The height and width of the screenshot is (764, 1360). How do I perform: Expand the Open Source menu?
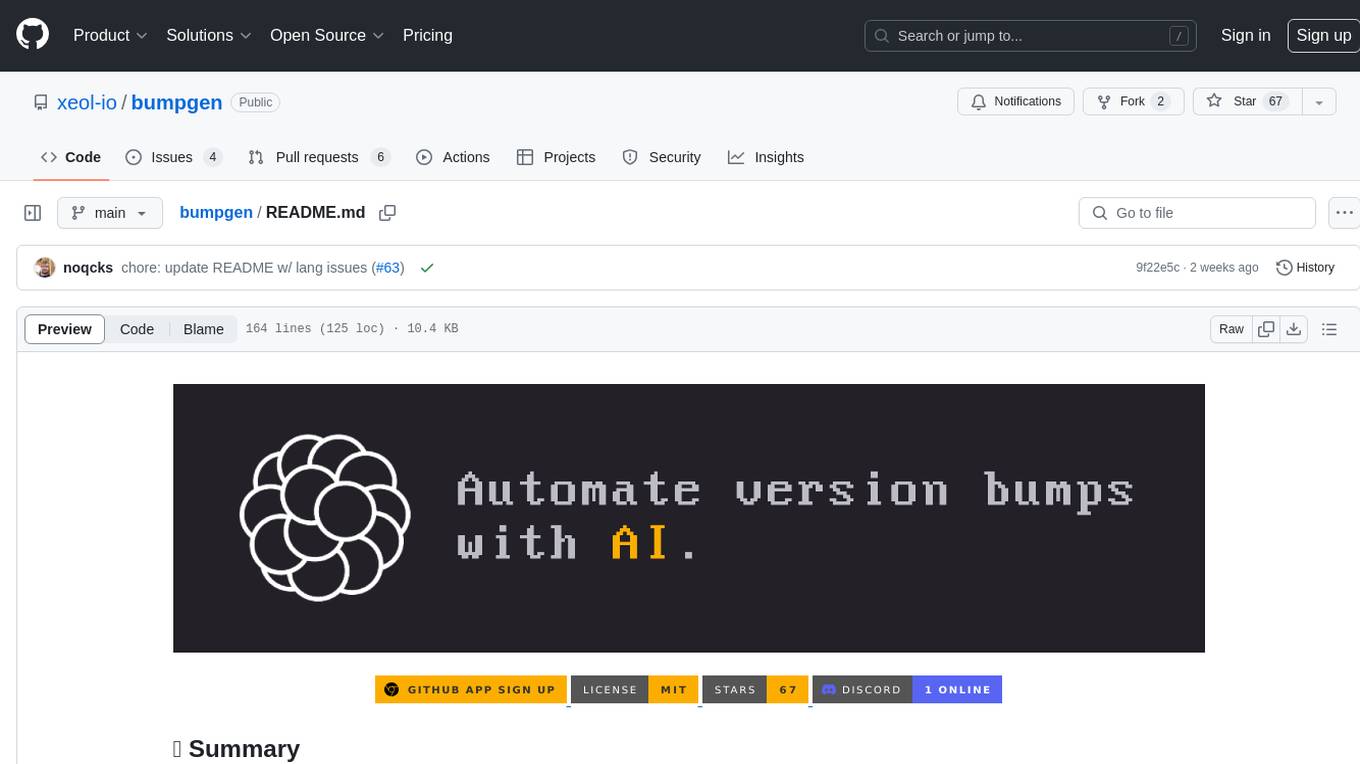click(327, 35)
